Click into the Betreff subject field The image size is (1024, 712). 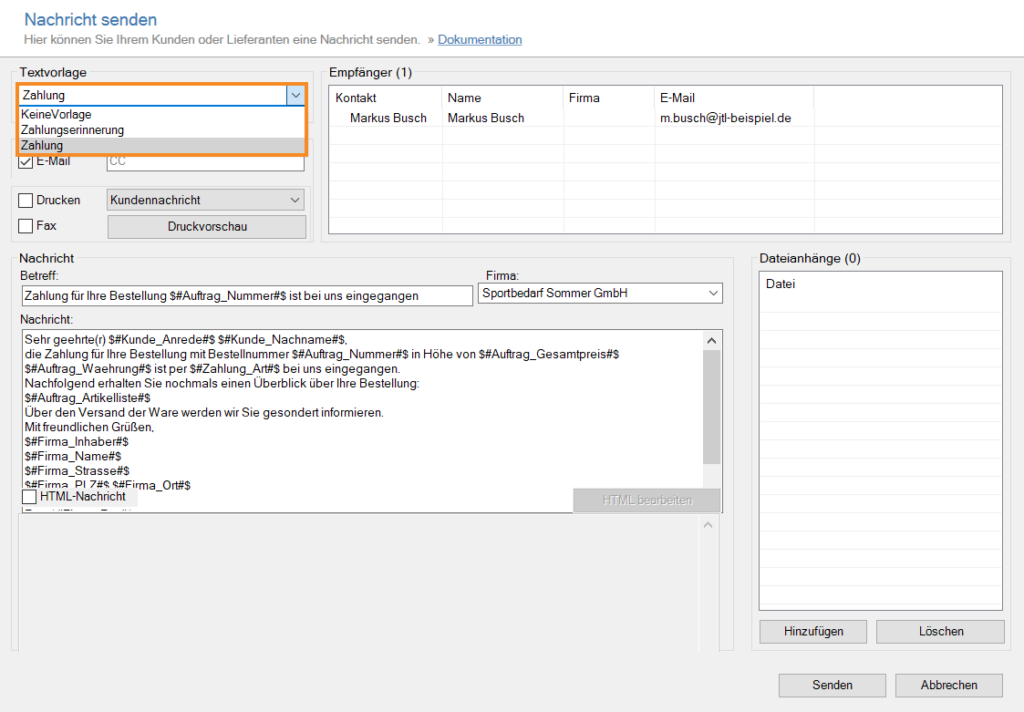246,296
